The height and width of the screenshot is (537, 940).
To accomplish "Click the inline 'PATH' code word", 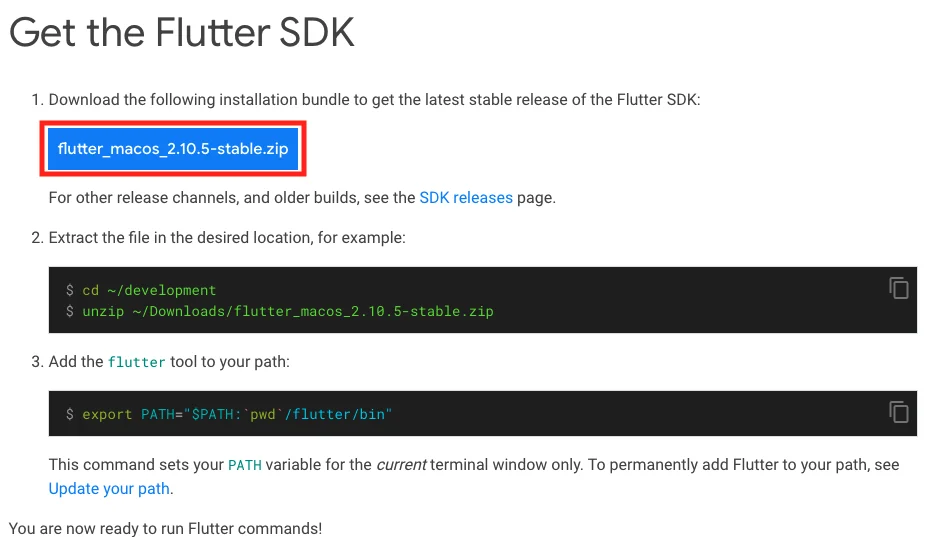I will click(244, 465).
